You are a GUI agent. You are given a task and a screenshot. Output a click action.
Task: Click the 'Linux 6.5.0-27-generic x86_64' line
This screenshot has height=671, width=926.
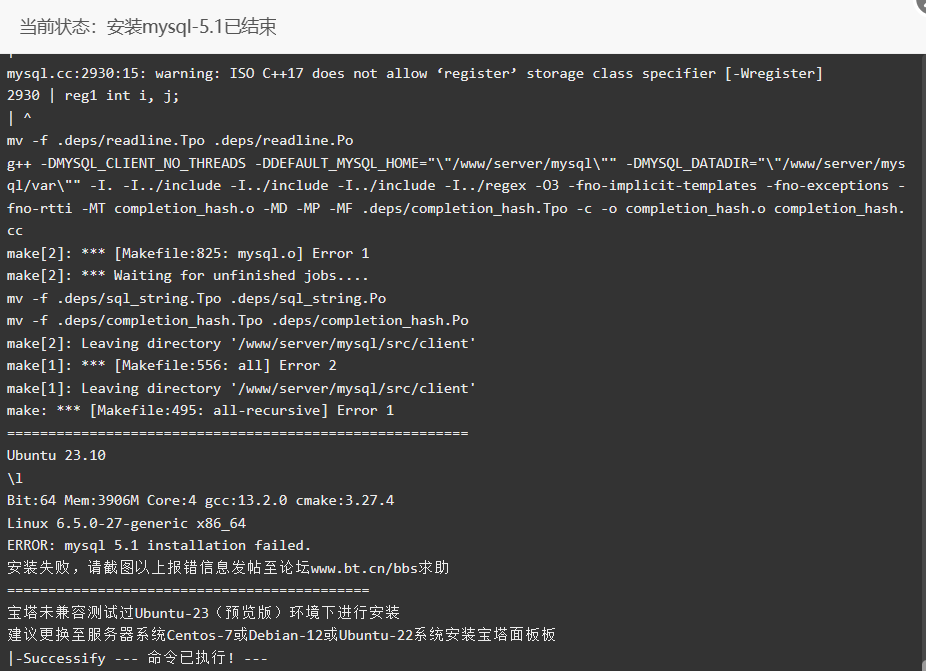pyautogui.click(x=126, y=523)
